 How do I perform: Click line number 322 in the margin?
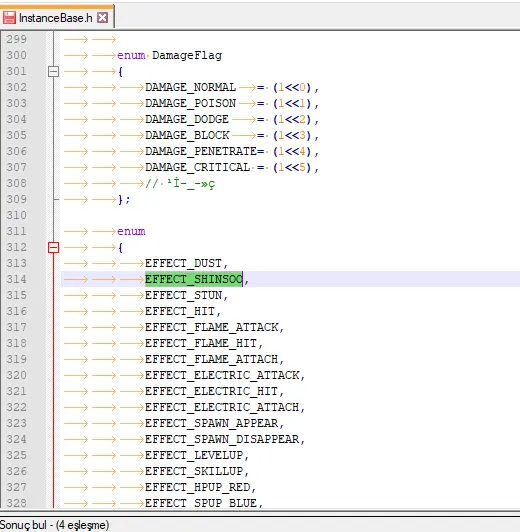[16, 407]
